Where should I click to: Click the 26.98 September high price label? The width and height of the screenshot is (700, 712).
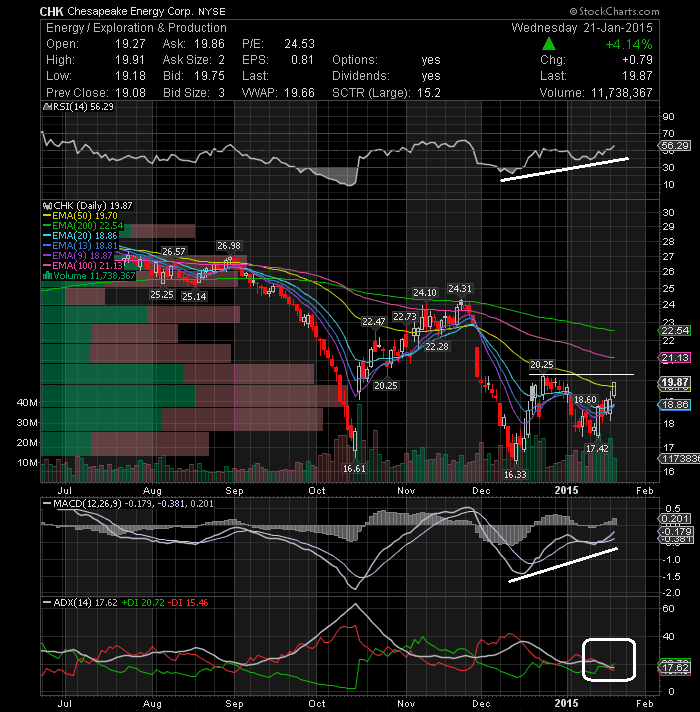229,246
